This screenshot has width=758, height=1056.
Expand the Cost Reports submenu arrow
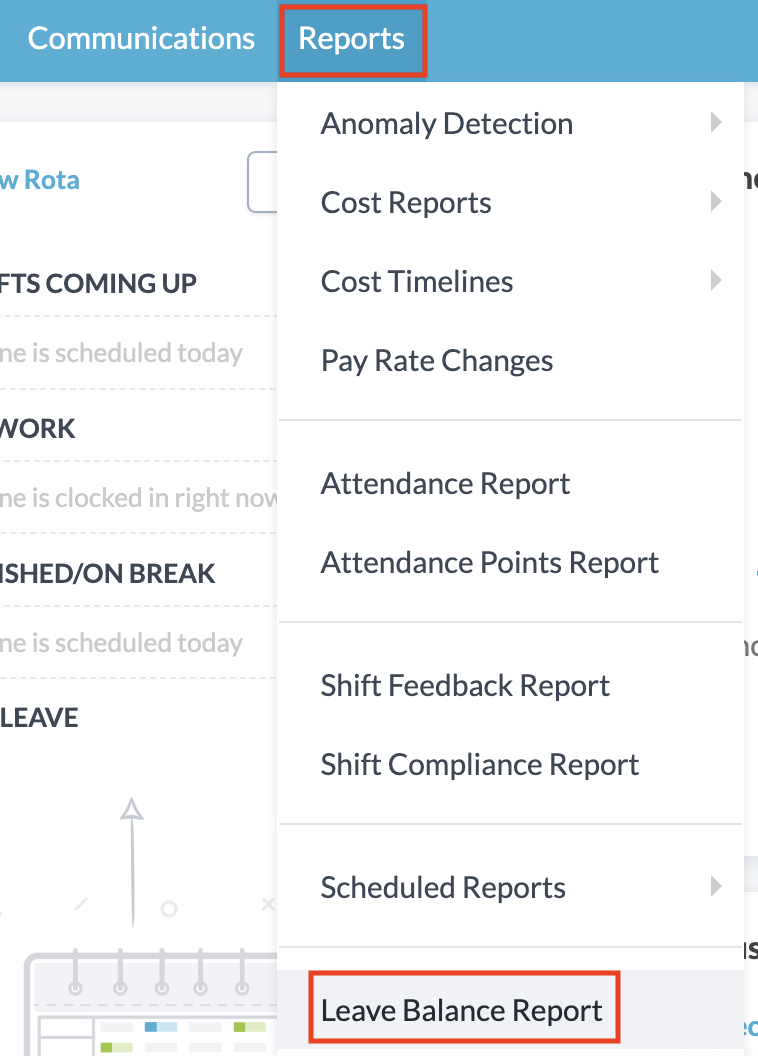(715, 202)
